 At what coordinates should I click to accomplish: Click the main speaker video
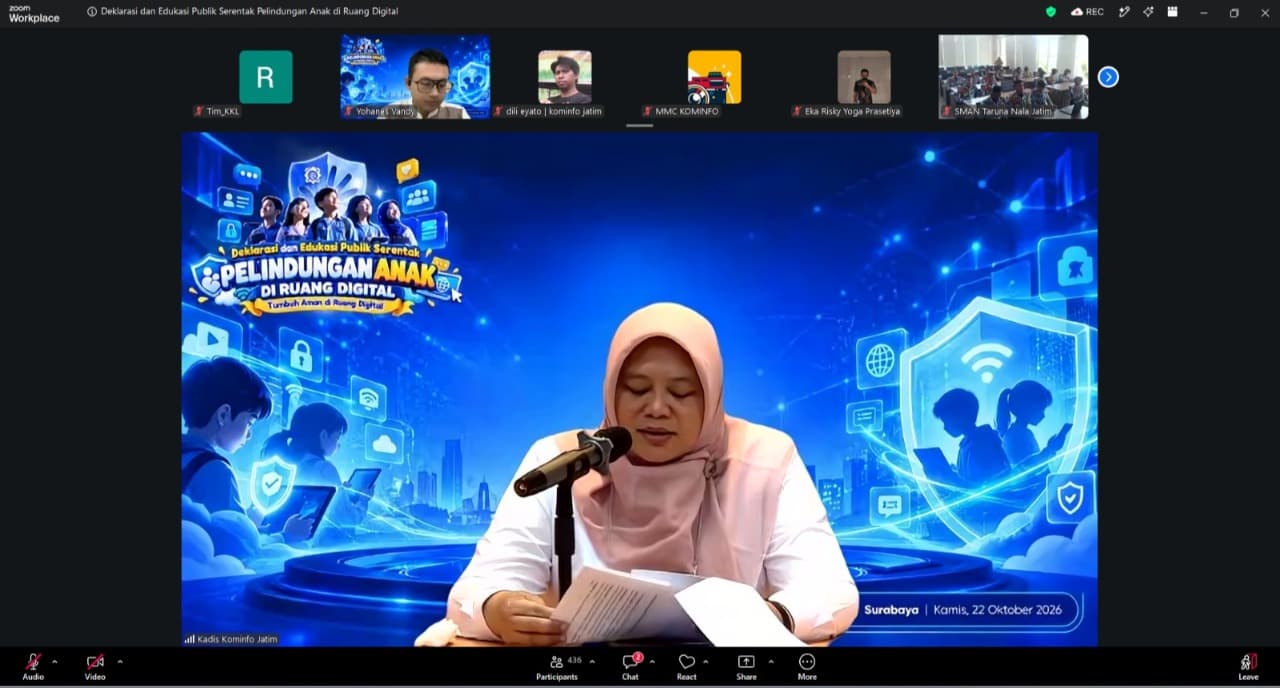(640, 390)
